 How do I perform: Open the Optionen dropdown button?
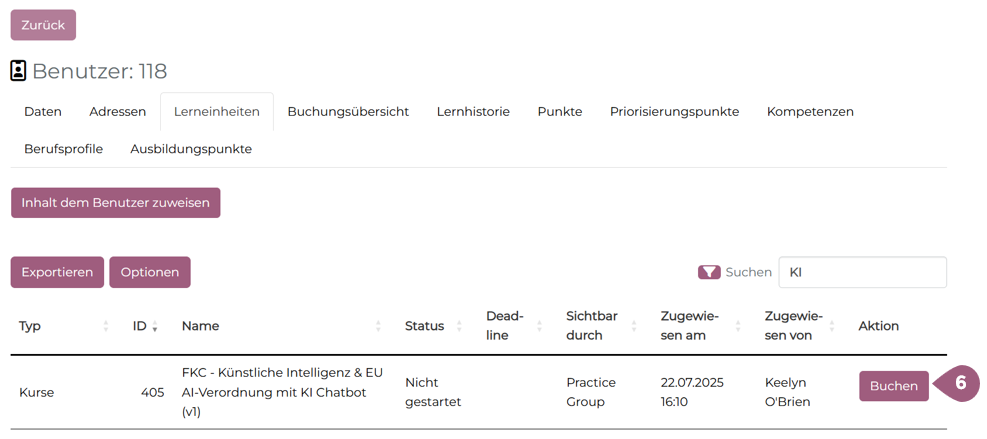pos(149,272)
